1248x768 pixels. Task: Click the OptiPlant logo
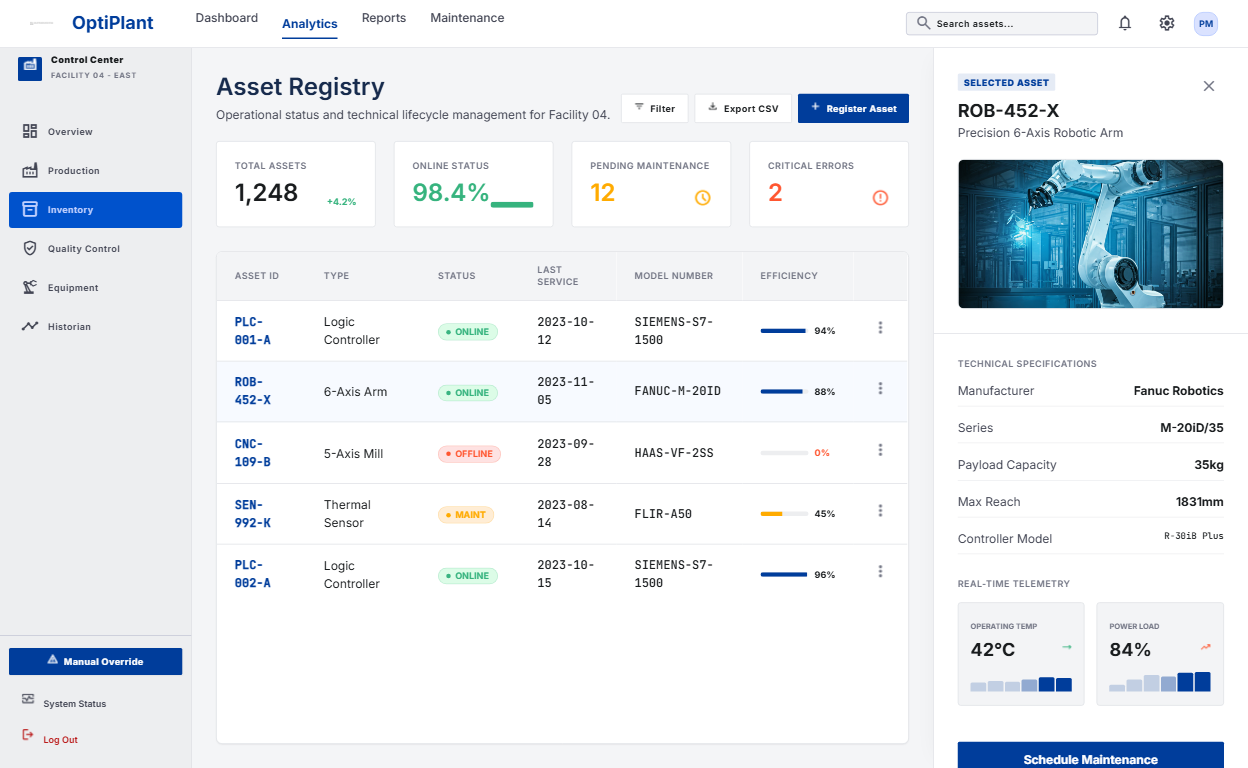[x=113, y=23]
